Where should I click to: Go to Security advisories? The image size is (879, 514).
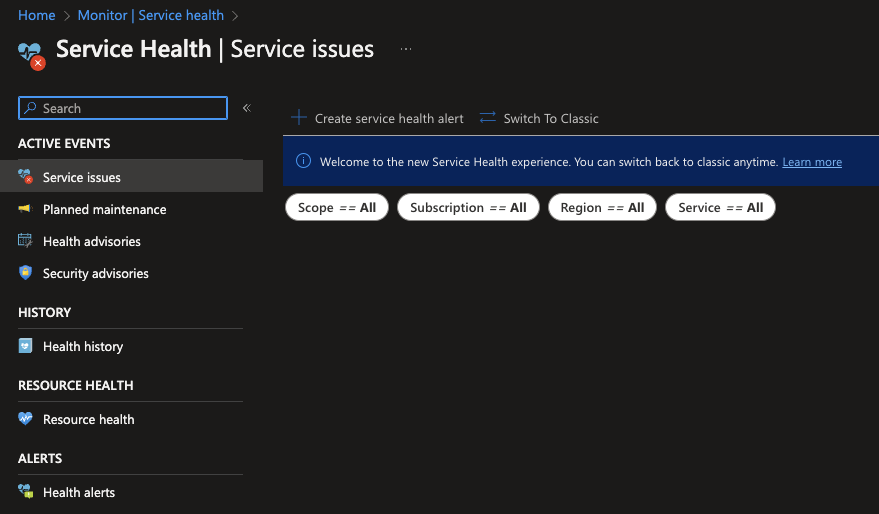96,274
